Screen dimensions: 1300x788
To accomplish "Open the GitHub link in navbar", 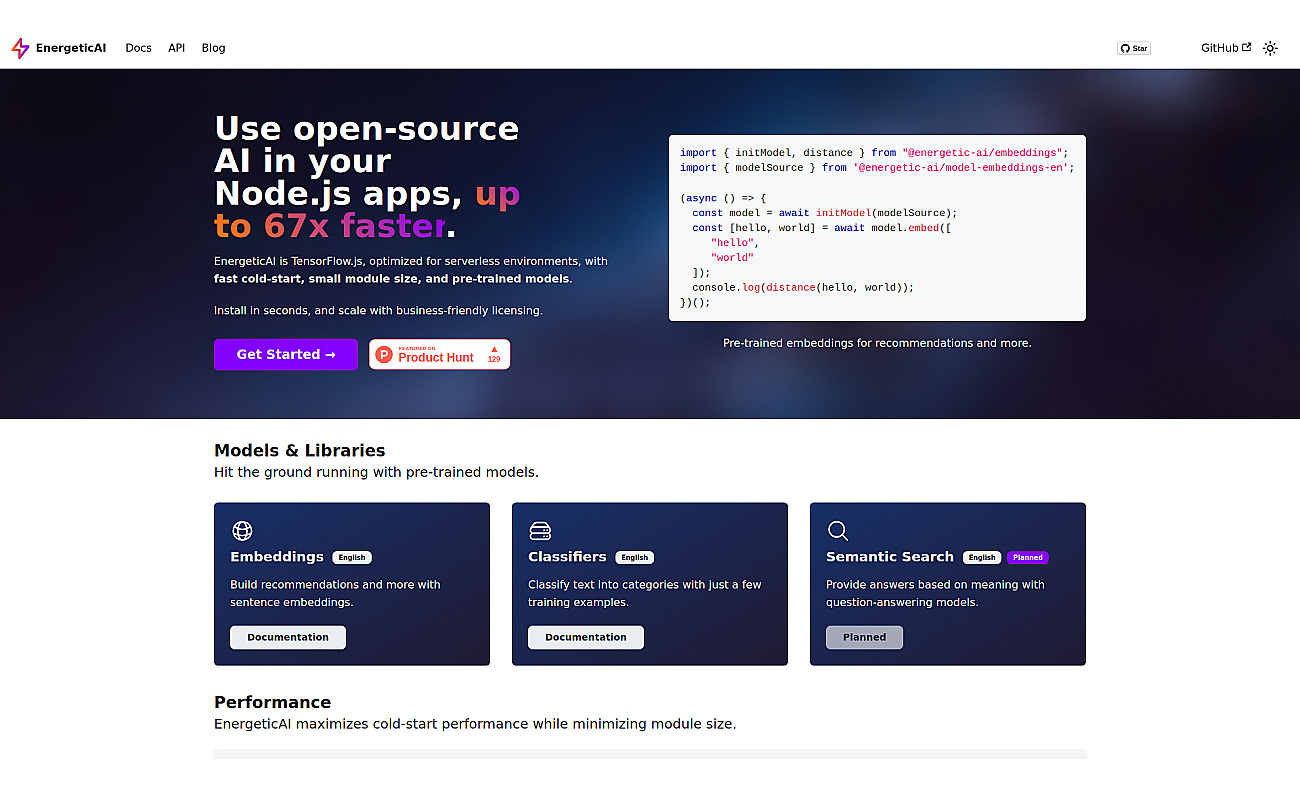I will point(1226,48).
